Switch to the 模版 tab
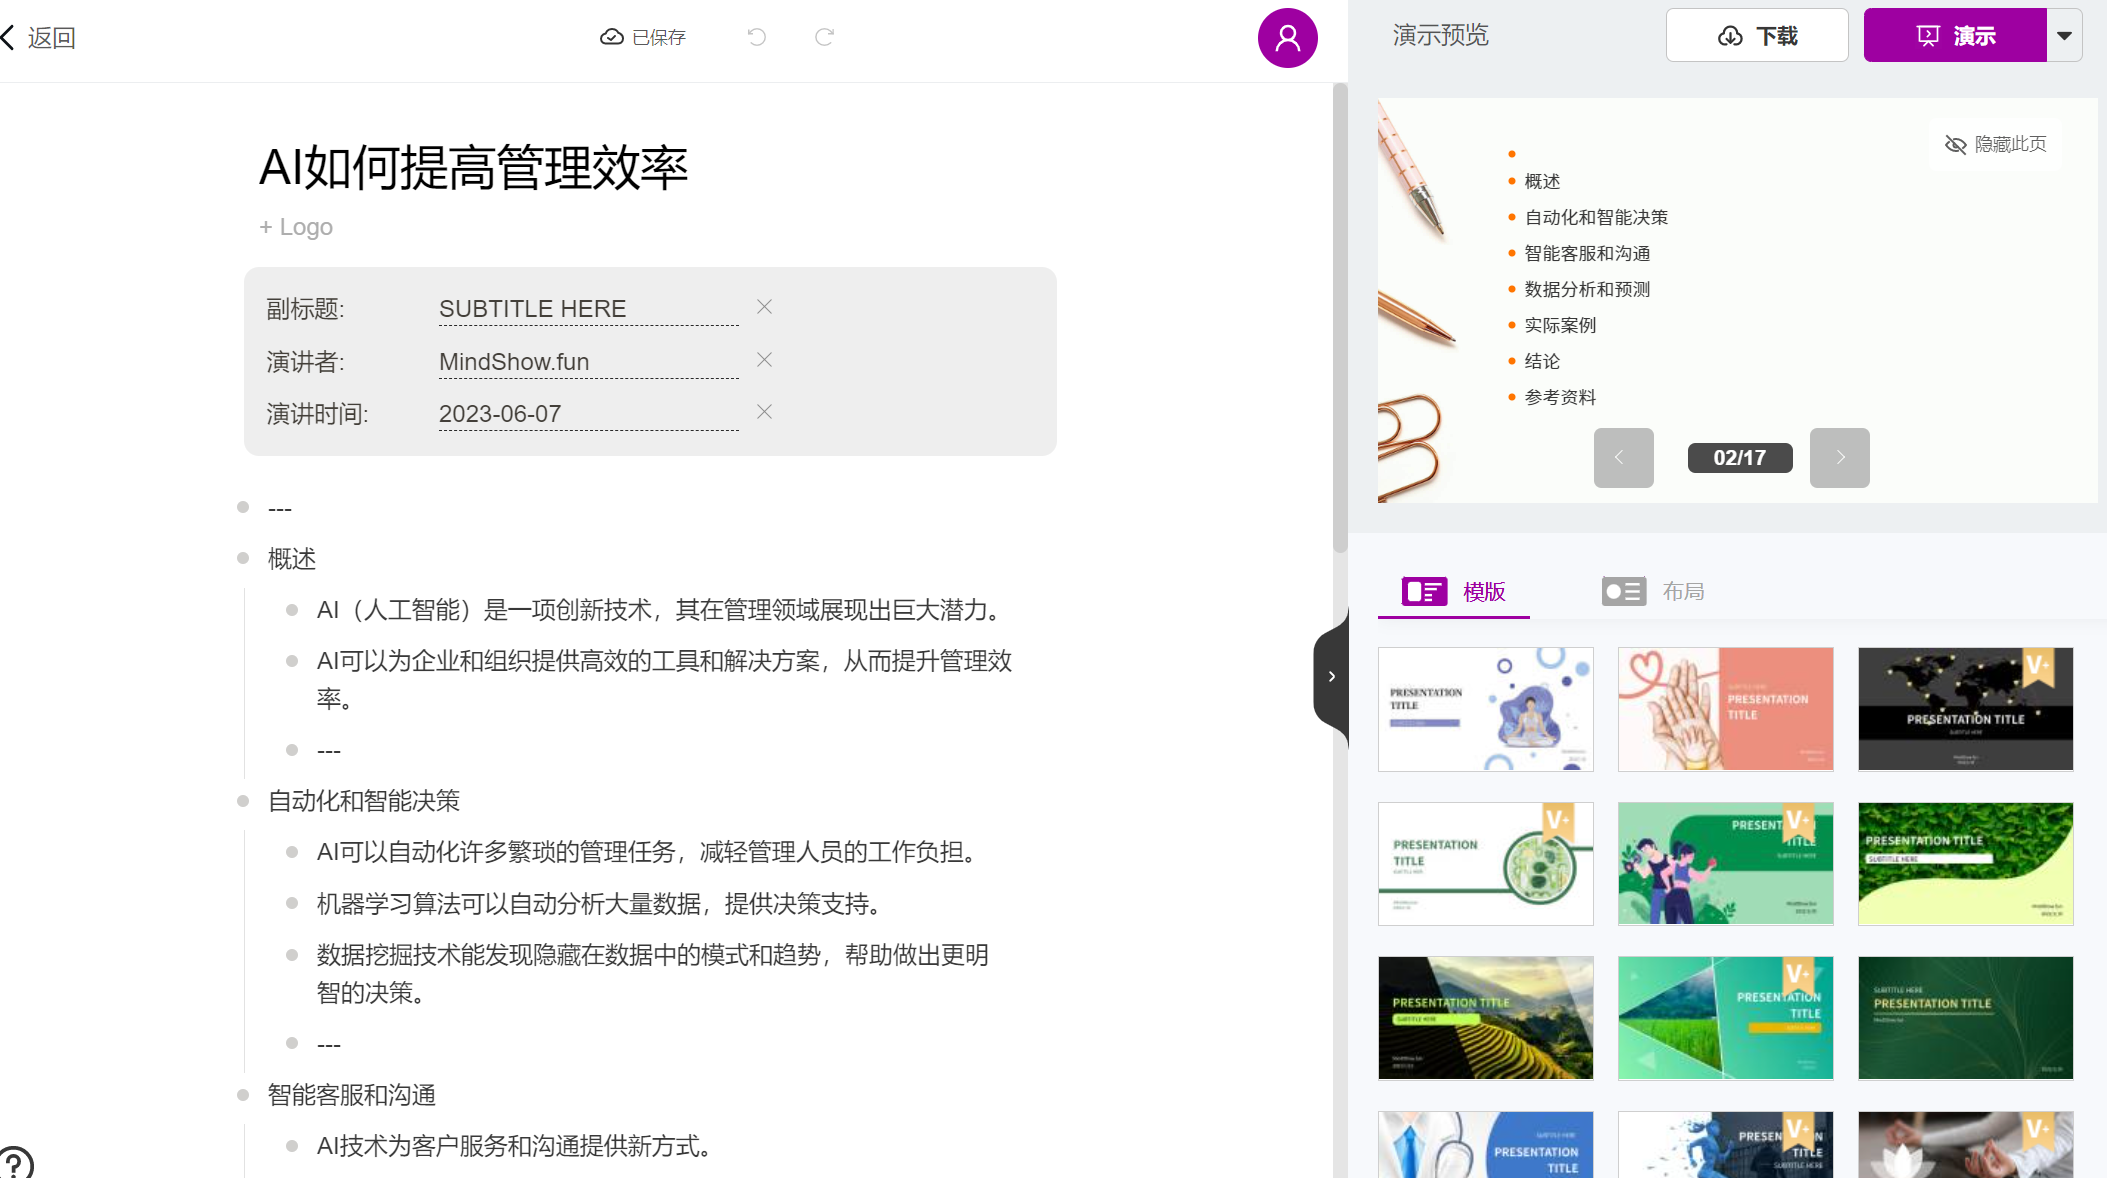 point(1455,591)
